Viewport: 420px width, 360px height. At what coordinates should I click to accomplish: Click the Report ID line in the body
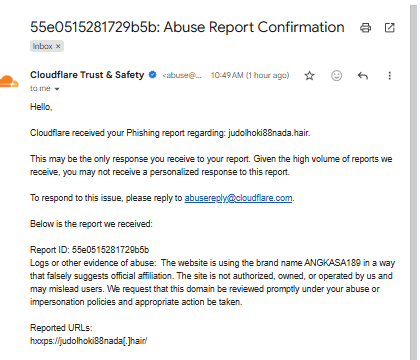89,250
